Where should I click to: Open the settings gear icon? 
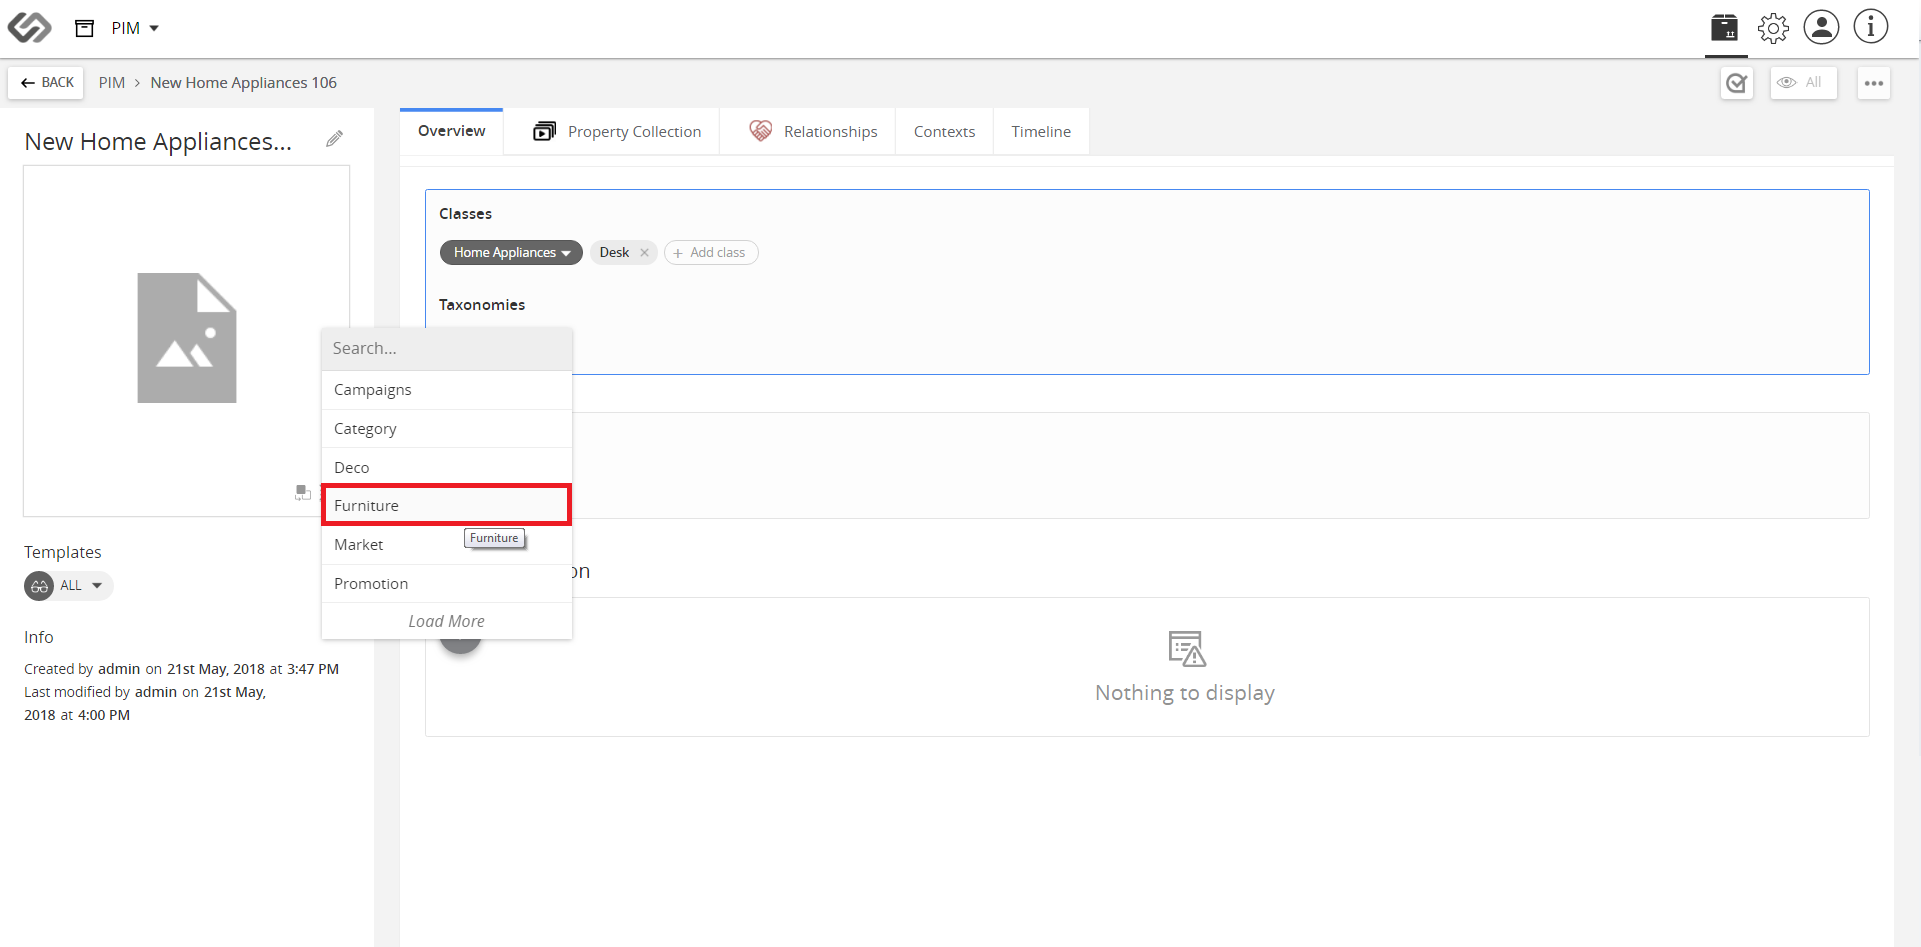pos(1773,27)
